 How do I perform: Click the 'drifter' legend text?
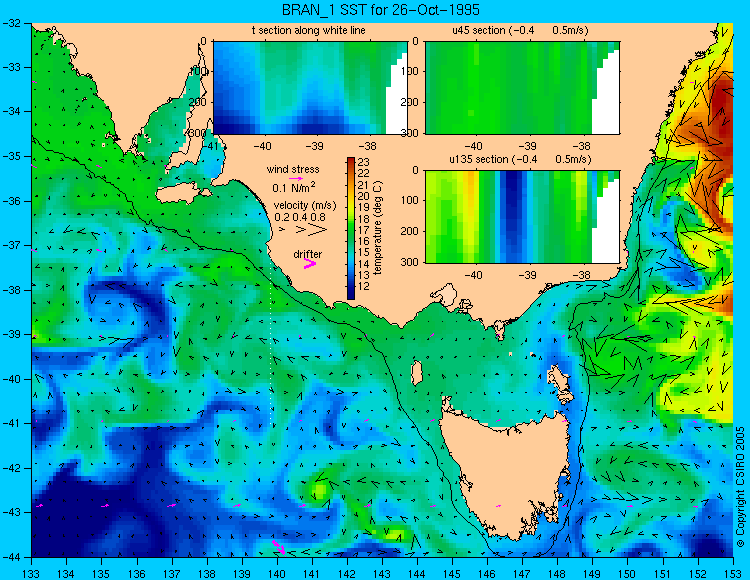point(308,254)
